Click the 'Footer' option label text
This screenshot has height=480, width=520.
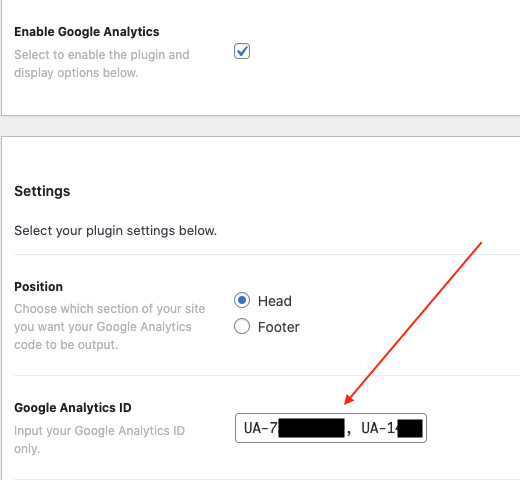click(279, 327)
